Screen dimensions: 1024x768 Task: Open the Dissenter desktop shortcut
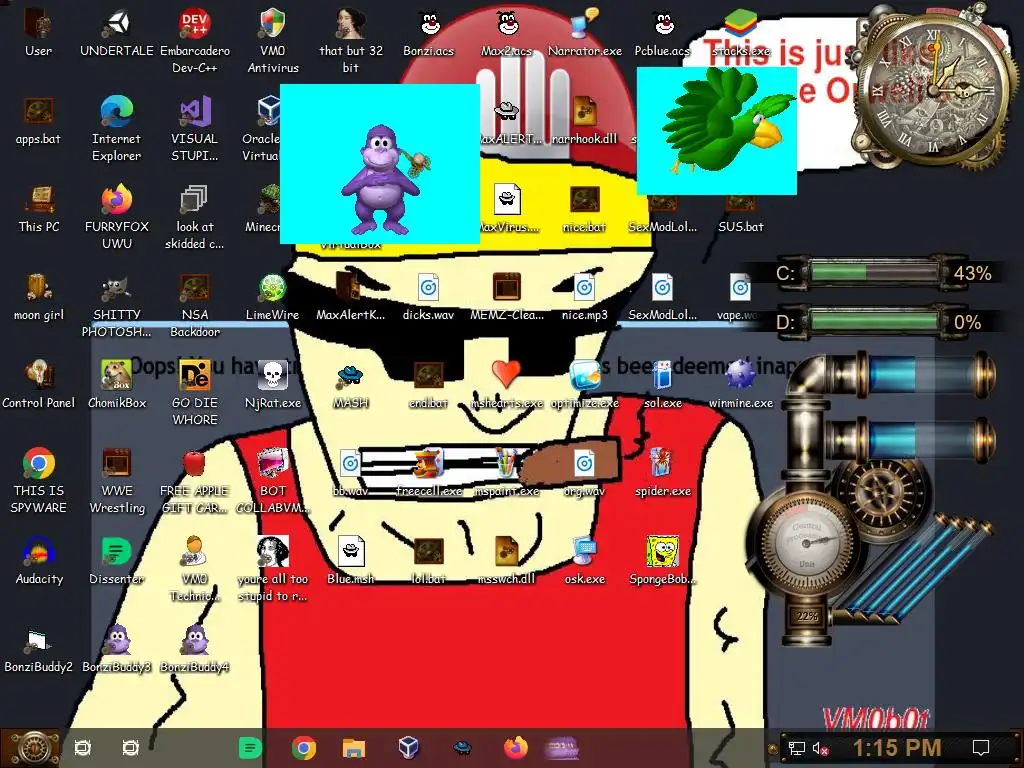pyautogui.click(x=117, y=561)
